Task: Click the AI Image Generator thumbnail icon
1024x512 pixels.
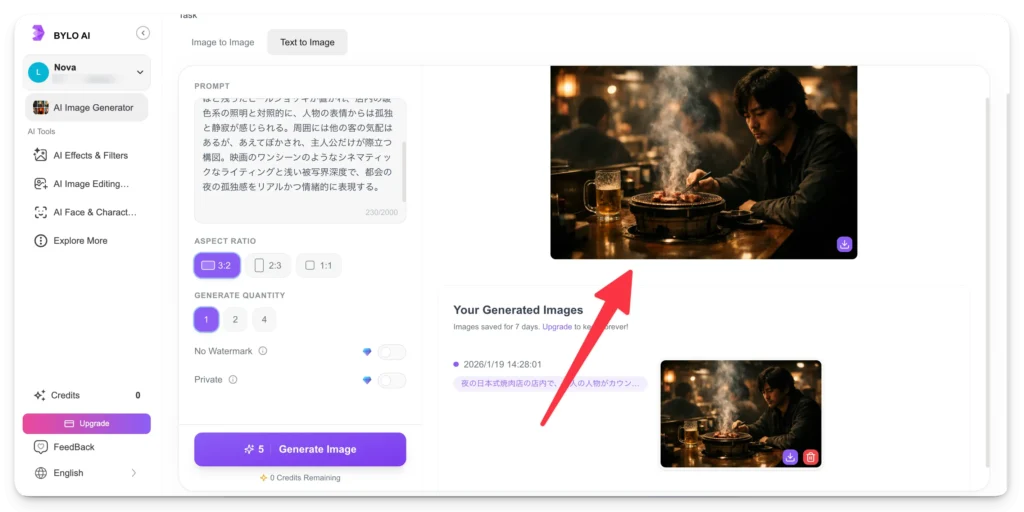Action: pyautogui.click(x=40, y=108)
